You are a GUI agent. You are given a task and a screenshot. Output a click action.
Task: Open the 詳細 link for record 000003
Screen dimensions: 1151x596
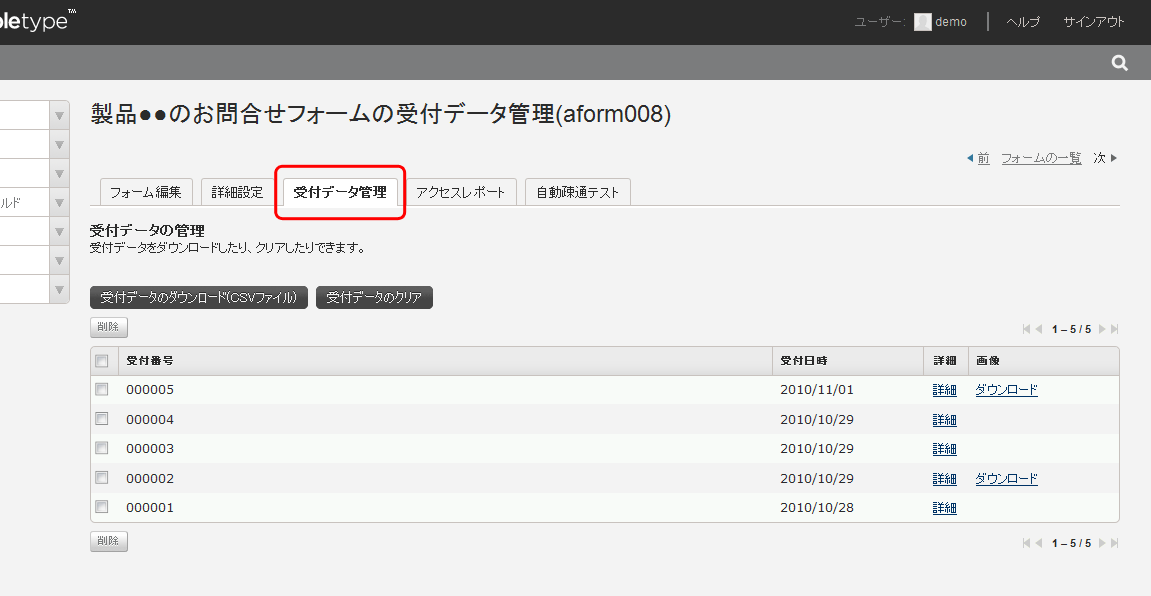[944, 448]
